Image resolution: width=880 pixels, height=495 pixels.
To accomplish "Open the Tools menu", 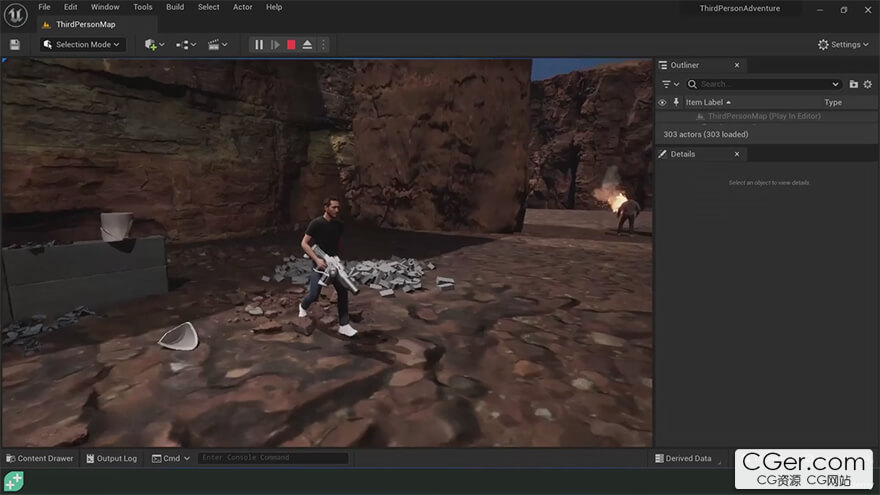I will click(143, 7).
